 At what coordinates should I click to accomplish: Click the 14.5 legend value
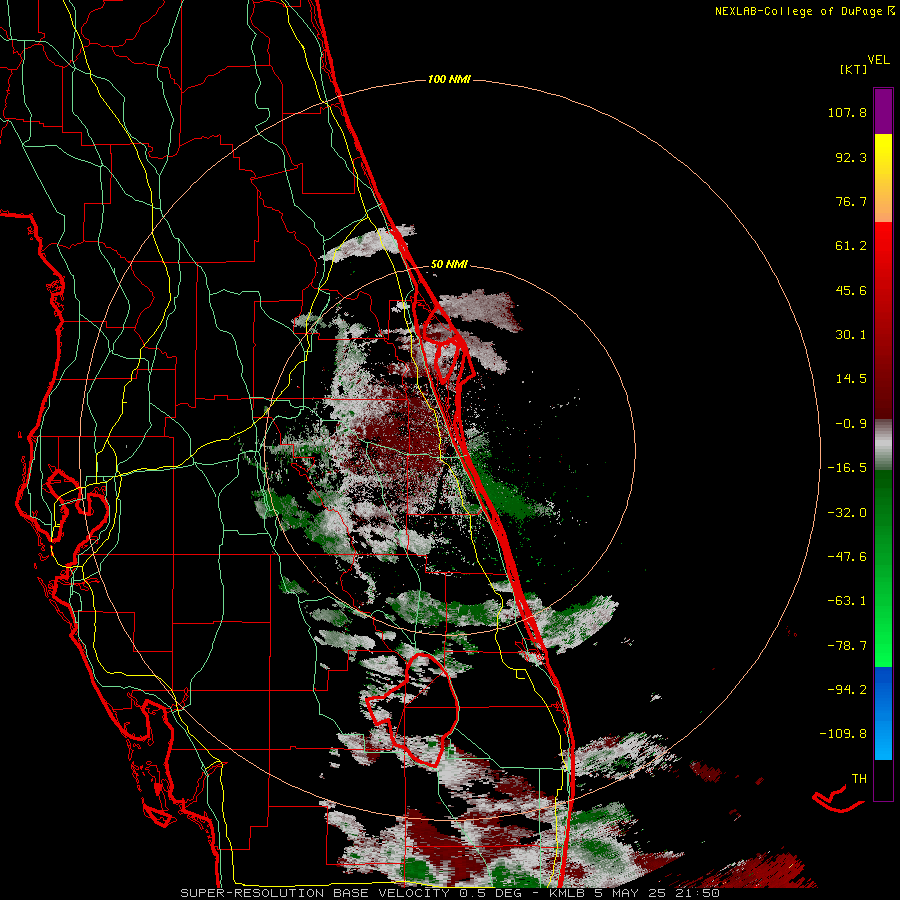(851, 379)
